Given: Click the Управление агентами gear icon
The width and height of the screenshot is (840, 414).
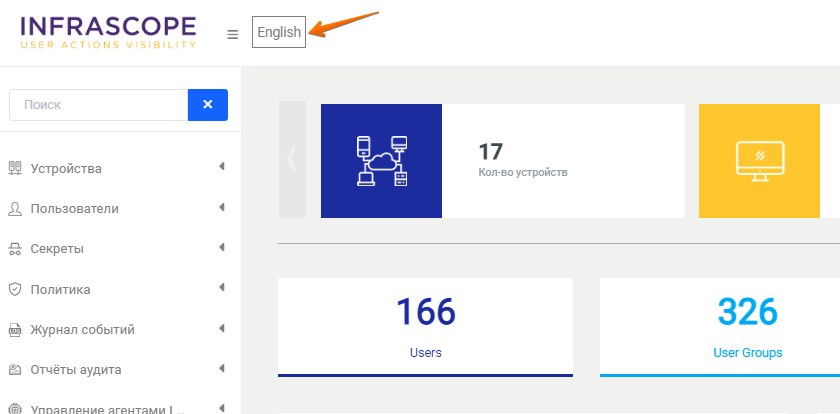Looking at the screenshot, I should point(15,409).
